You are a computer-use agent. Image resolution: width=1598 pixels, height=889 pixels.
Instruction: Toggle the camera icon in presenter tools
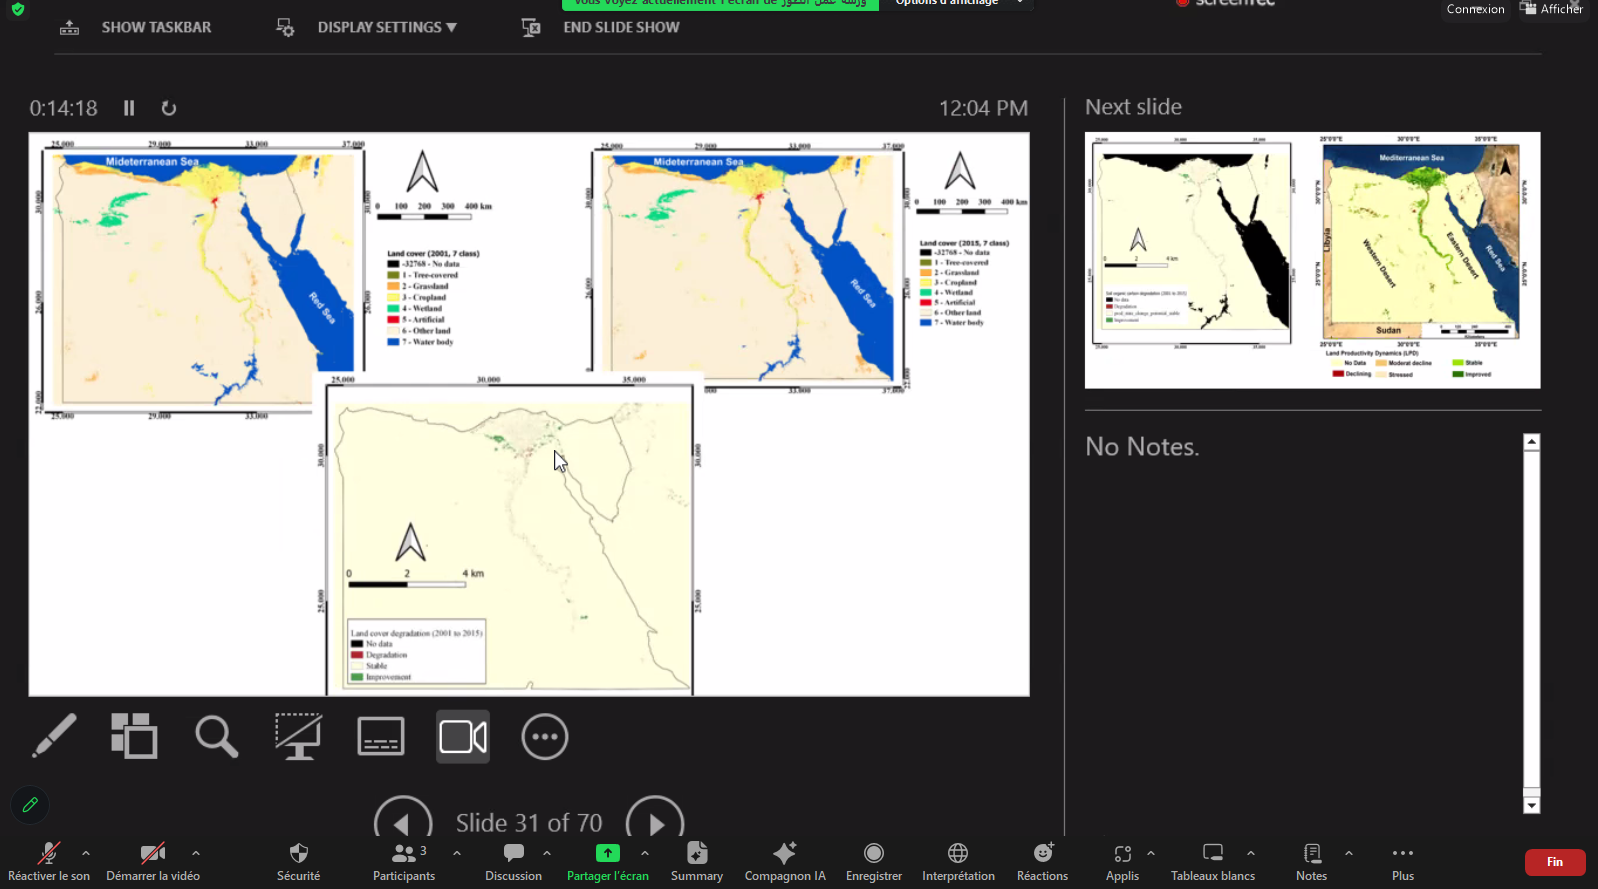(463, 737)
